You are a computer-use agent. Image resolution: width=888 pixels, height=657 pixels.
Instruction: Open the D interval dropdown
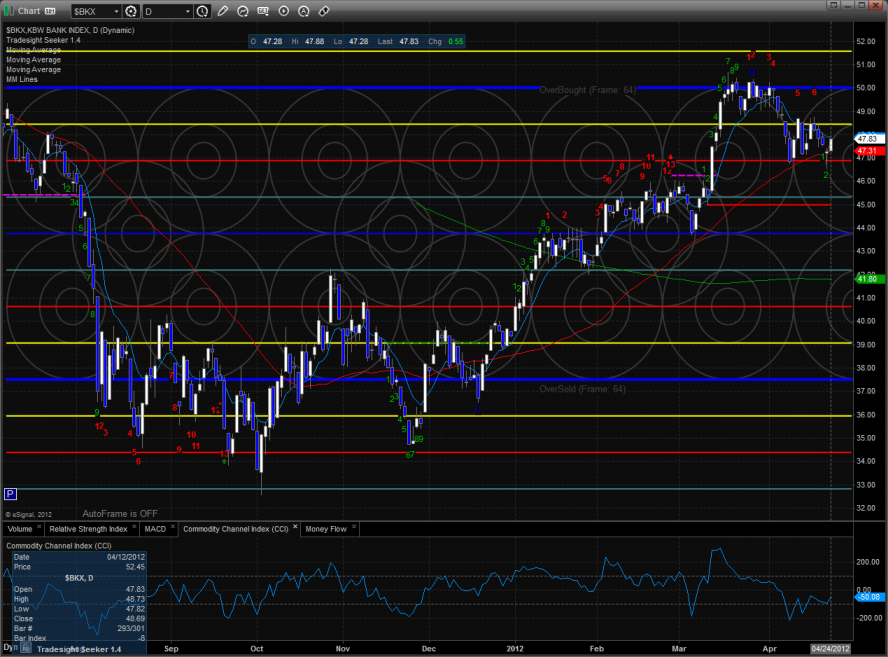[189, 11]
